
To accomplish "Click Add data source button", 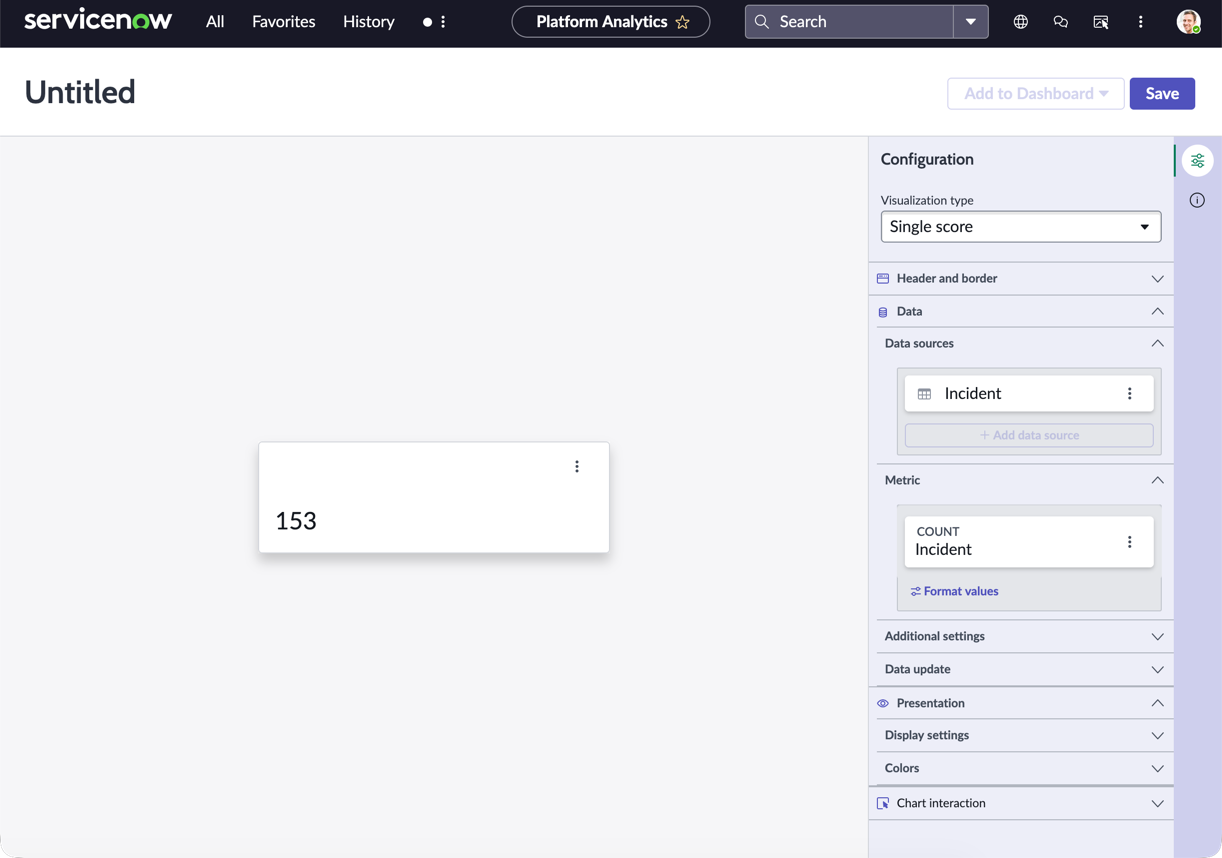I will 1029,435.
